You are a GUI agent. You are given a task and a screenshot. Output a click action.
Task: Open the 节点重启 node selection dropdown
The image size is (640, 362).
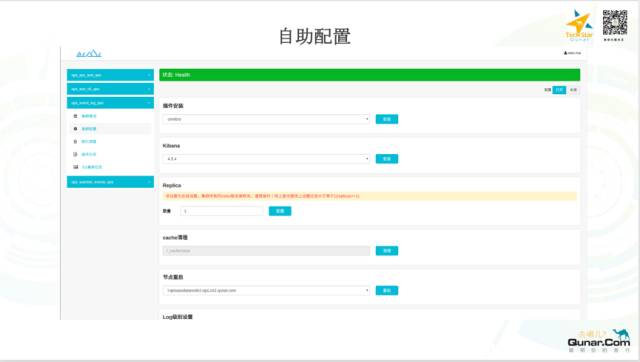(x=267, y=291)
